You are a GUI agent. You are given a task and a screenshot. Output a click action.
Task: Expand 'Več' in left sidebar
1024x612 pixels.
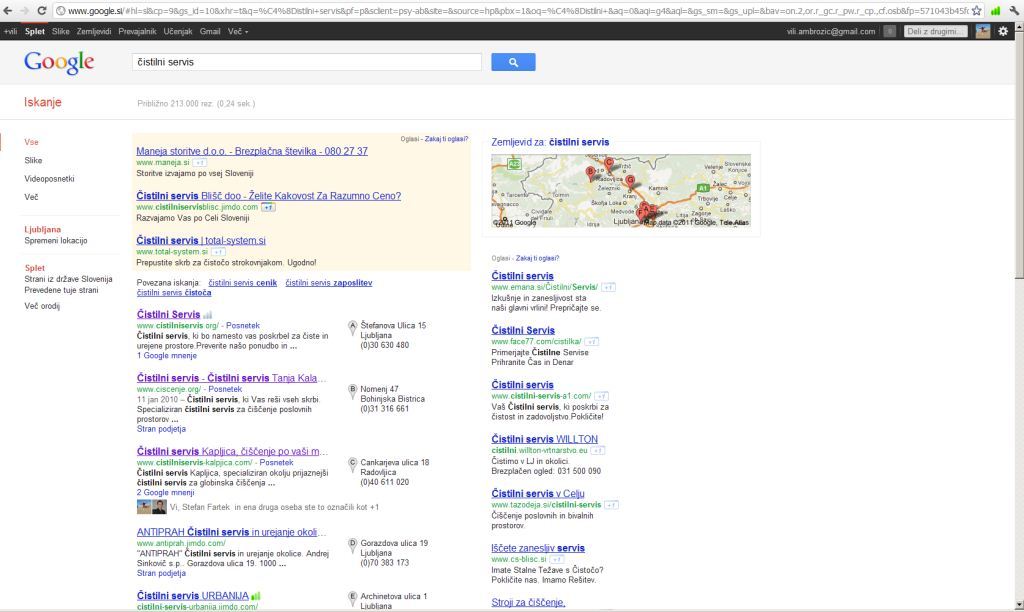click(31, 197)
